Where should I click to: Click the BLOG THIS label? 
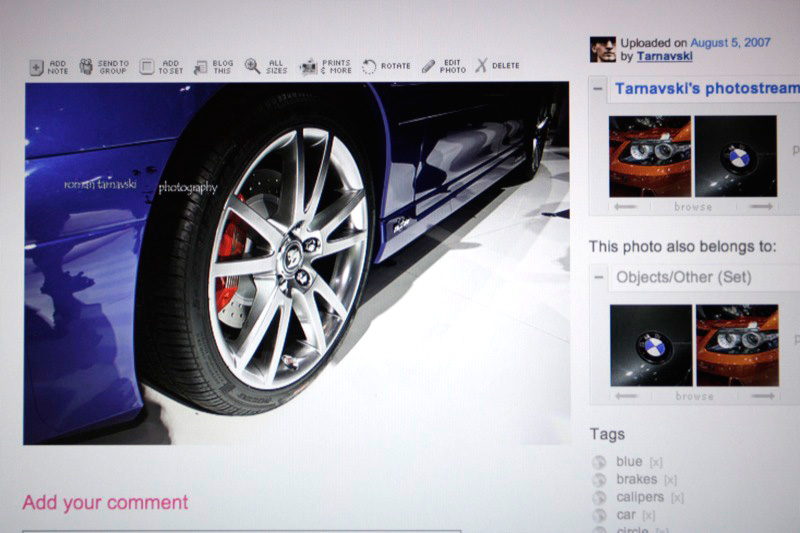[x=222, y=67]
